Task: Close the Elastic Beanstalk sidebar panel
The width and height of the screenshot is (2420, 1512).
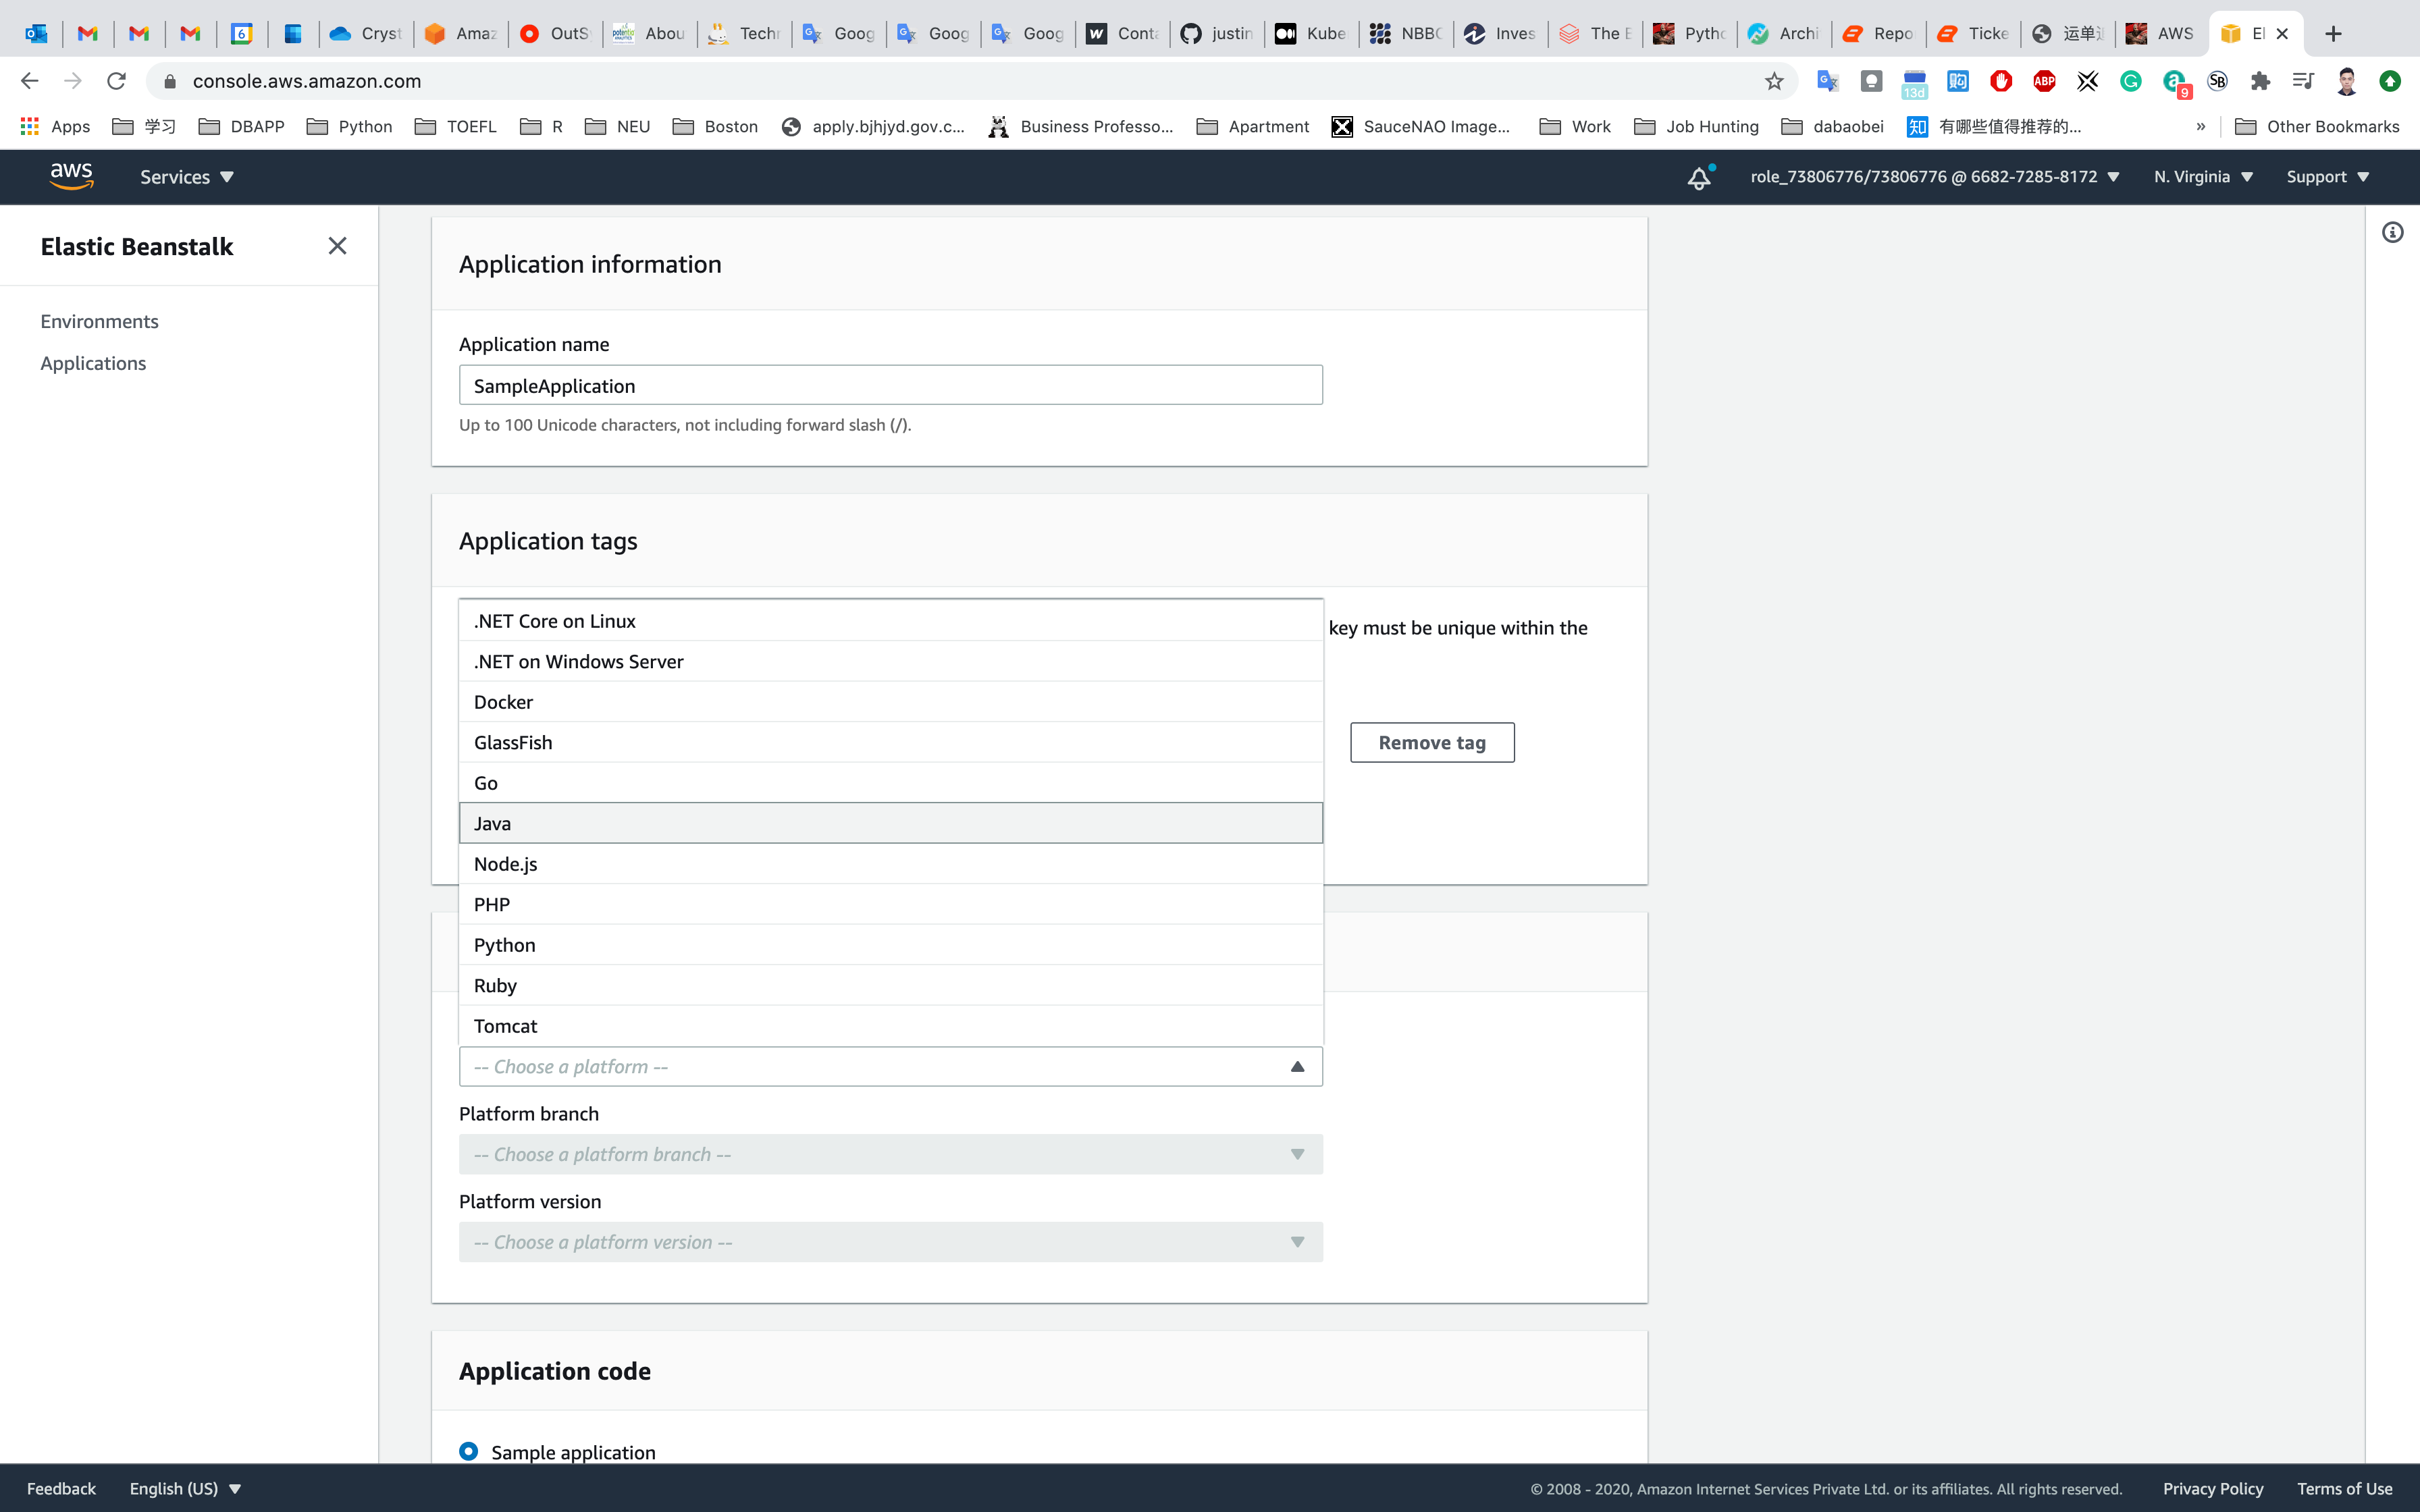Action: [x=337, y=246]
